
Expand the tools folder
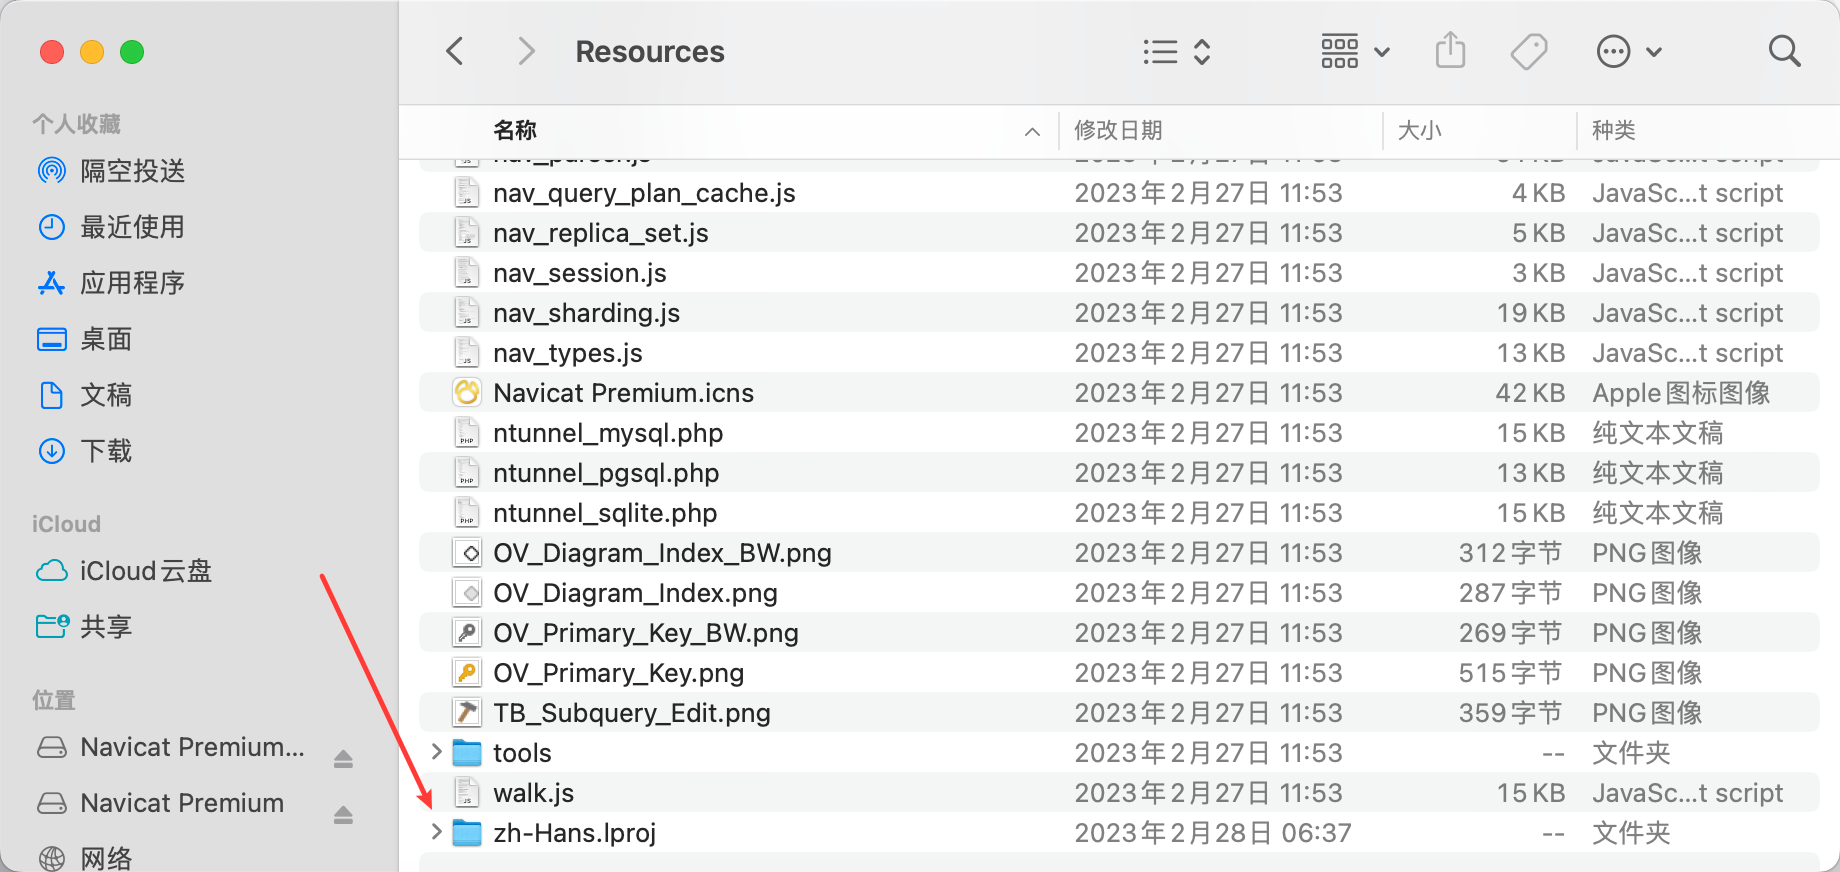[436, 752]
